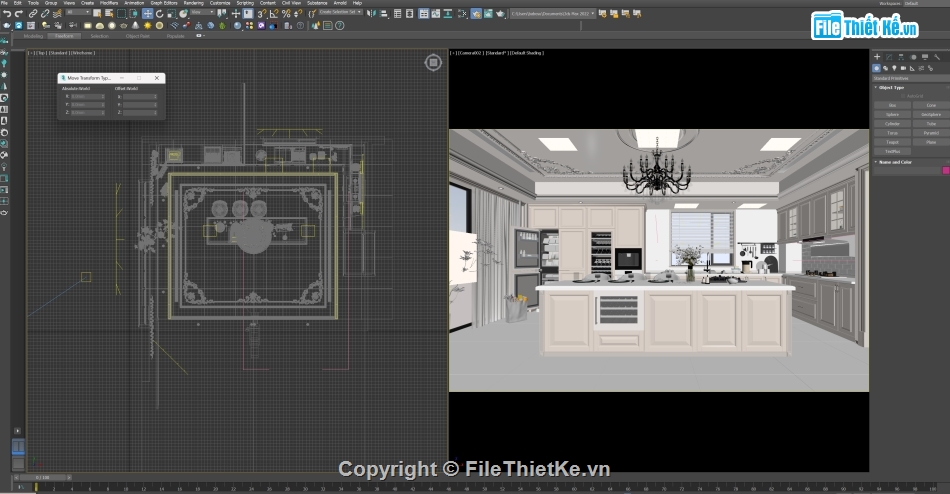Open the Modifiers menu
The image size is (950, 494).
point(109,3)
